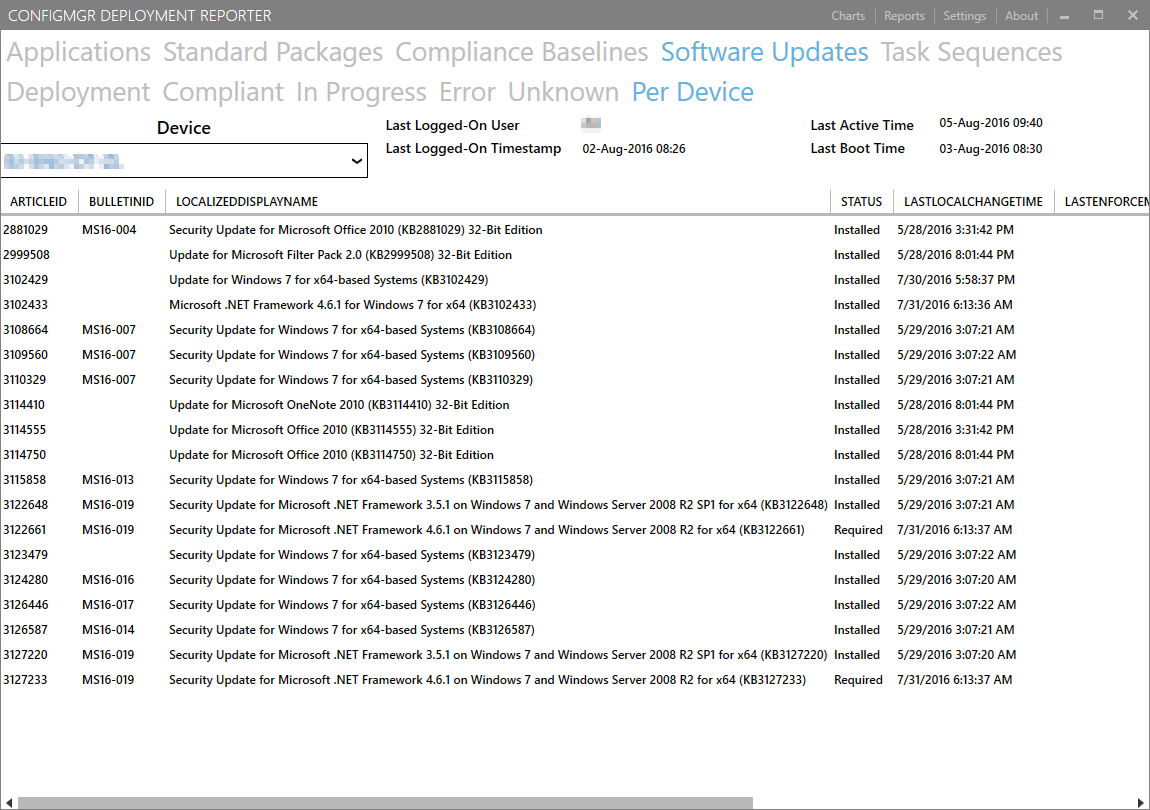This screenshot has height=810, width=1150.
Task: Maximize the application window
Action: point(1098,16)
